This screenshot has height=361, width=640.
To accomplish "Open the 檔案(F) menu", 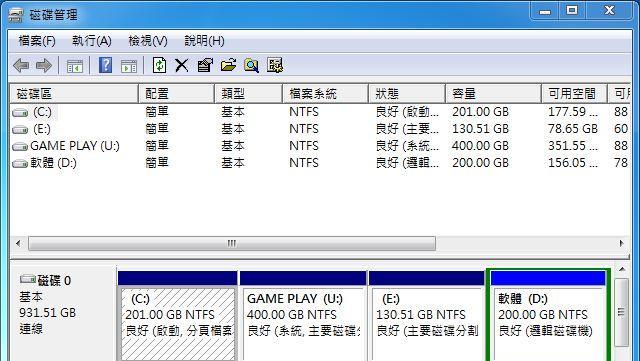I will tap(37, 41).
